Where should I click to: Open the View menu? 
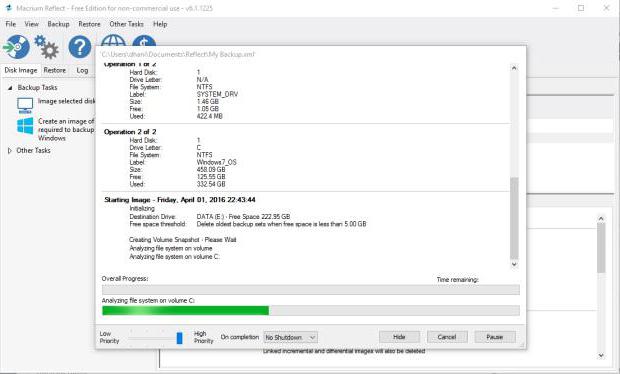(32, 24)
